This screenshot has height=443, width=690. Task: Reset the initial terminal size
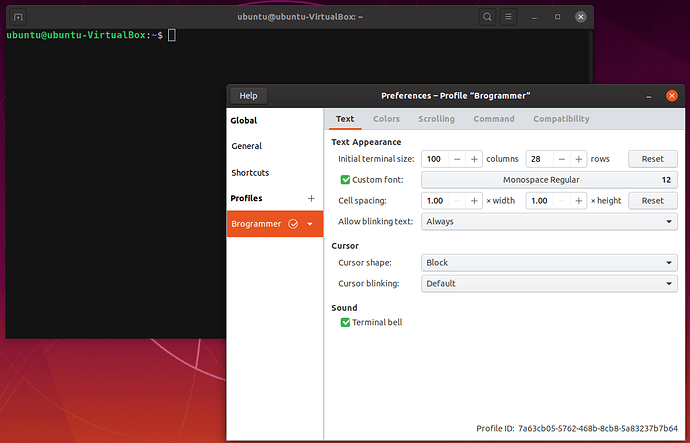tap(653, 159)
